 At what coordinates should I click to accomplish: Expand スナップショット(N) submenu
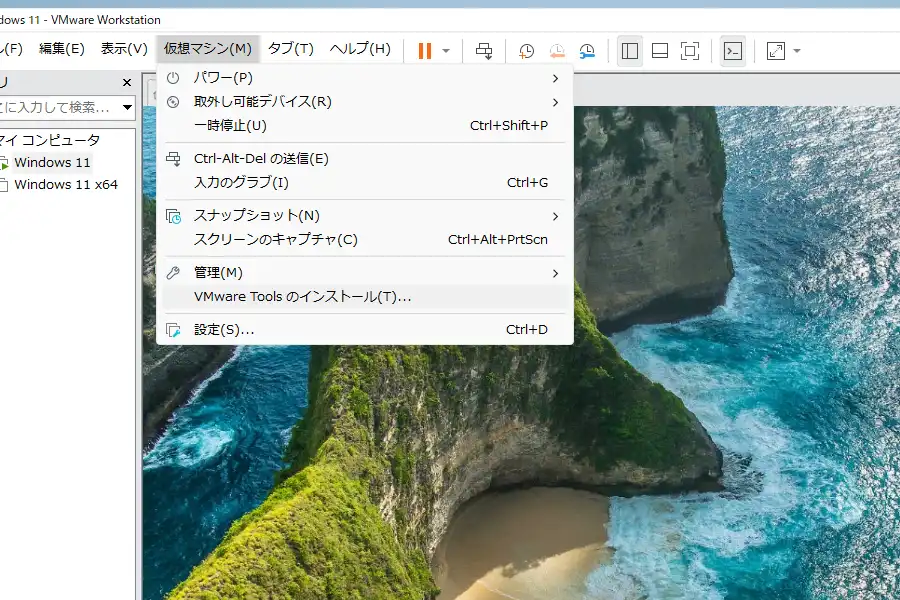(364, 216)
